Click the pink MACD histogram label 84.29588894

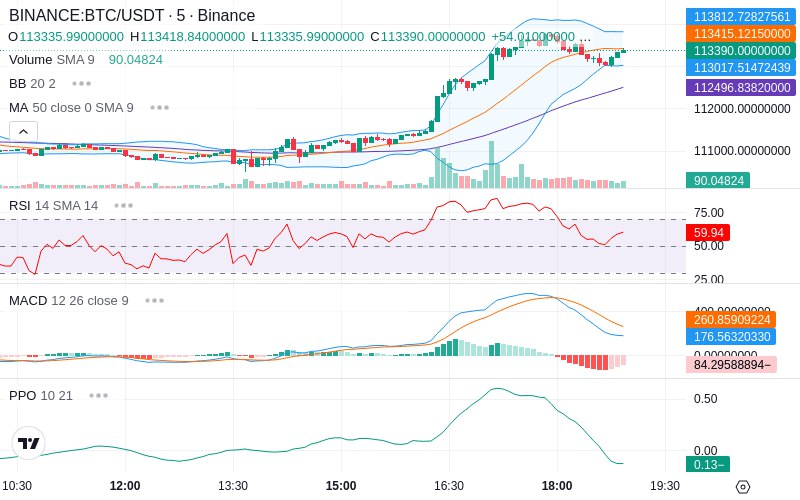click(731, 364)
